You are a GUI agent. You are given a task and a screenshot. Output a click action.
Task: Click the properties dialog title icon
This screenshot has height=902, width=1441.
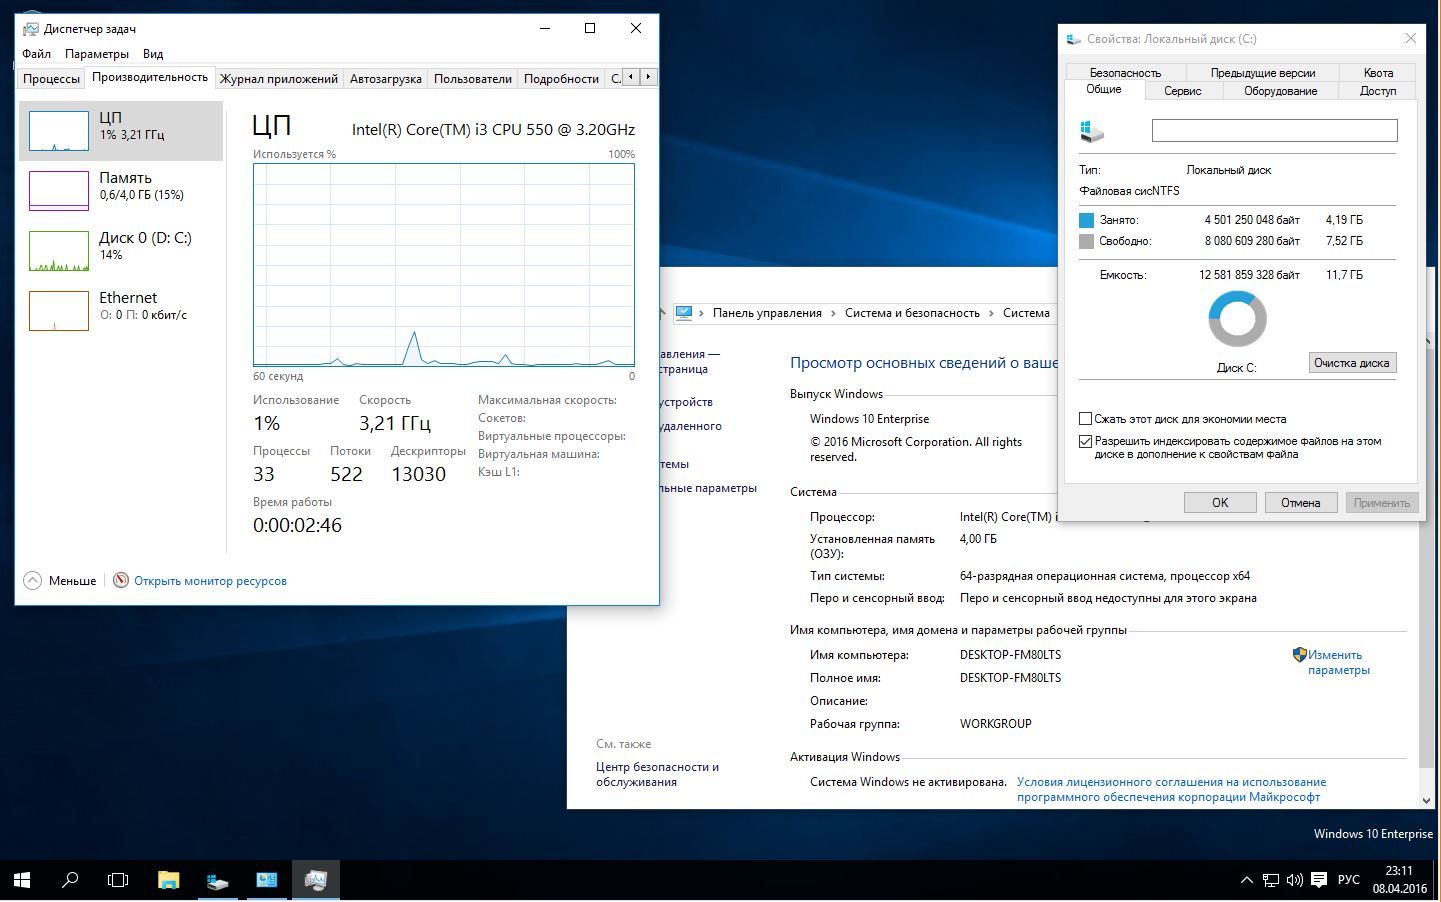click(x=1074, y=39)
